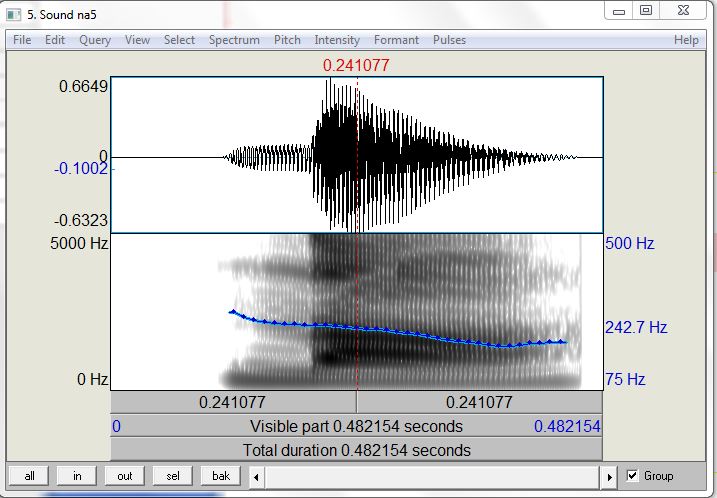The width and height of the screenshot is (717, 498).
Task: Open the Pitch menu
Action: coord(287,40)
